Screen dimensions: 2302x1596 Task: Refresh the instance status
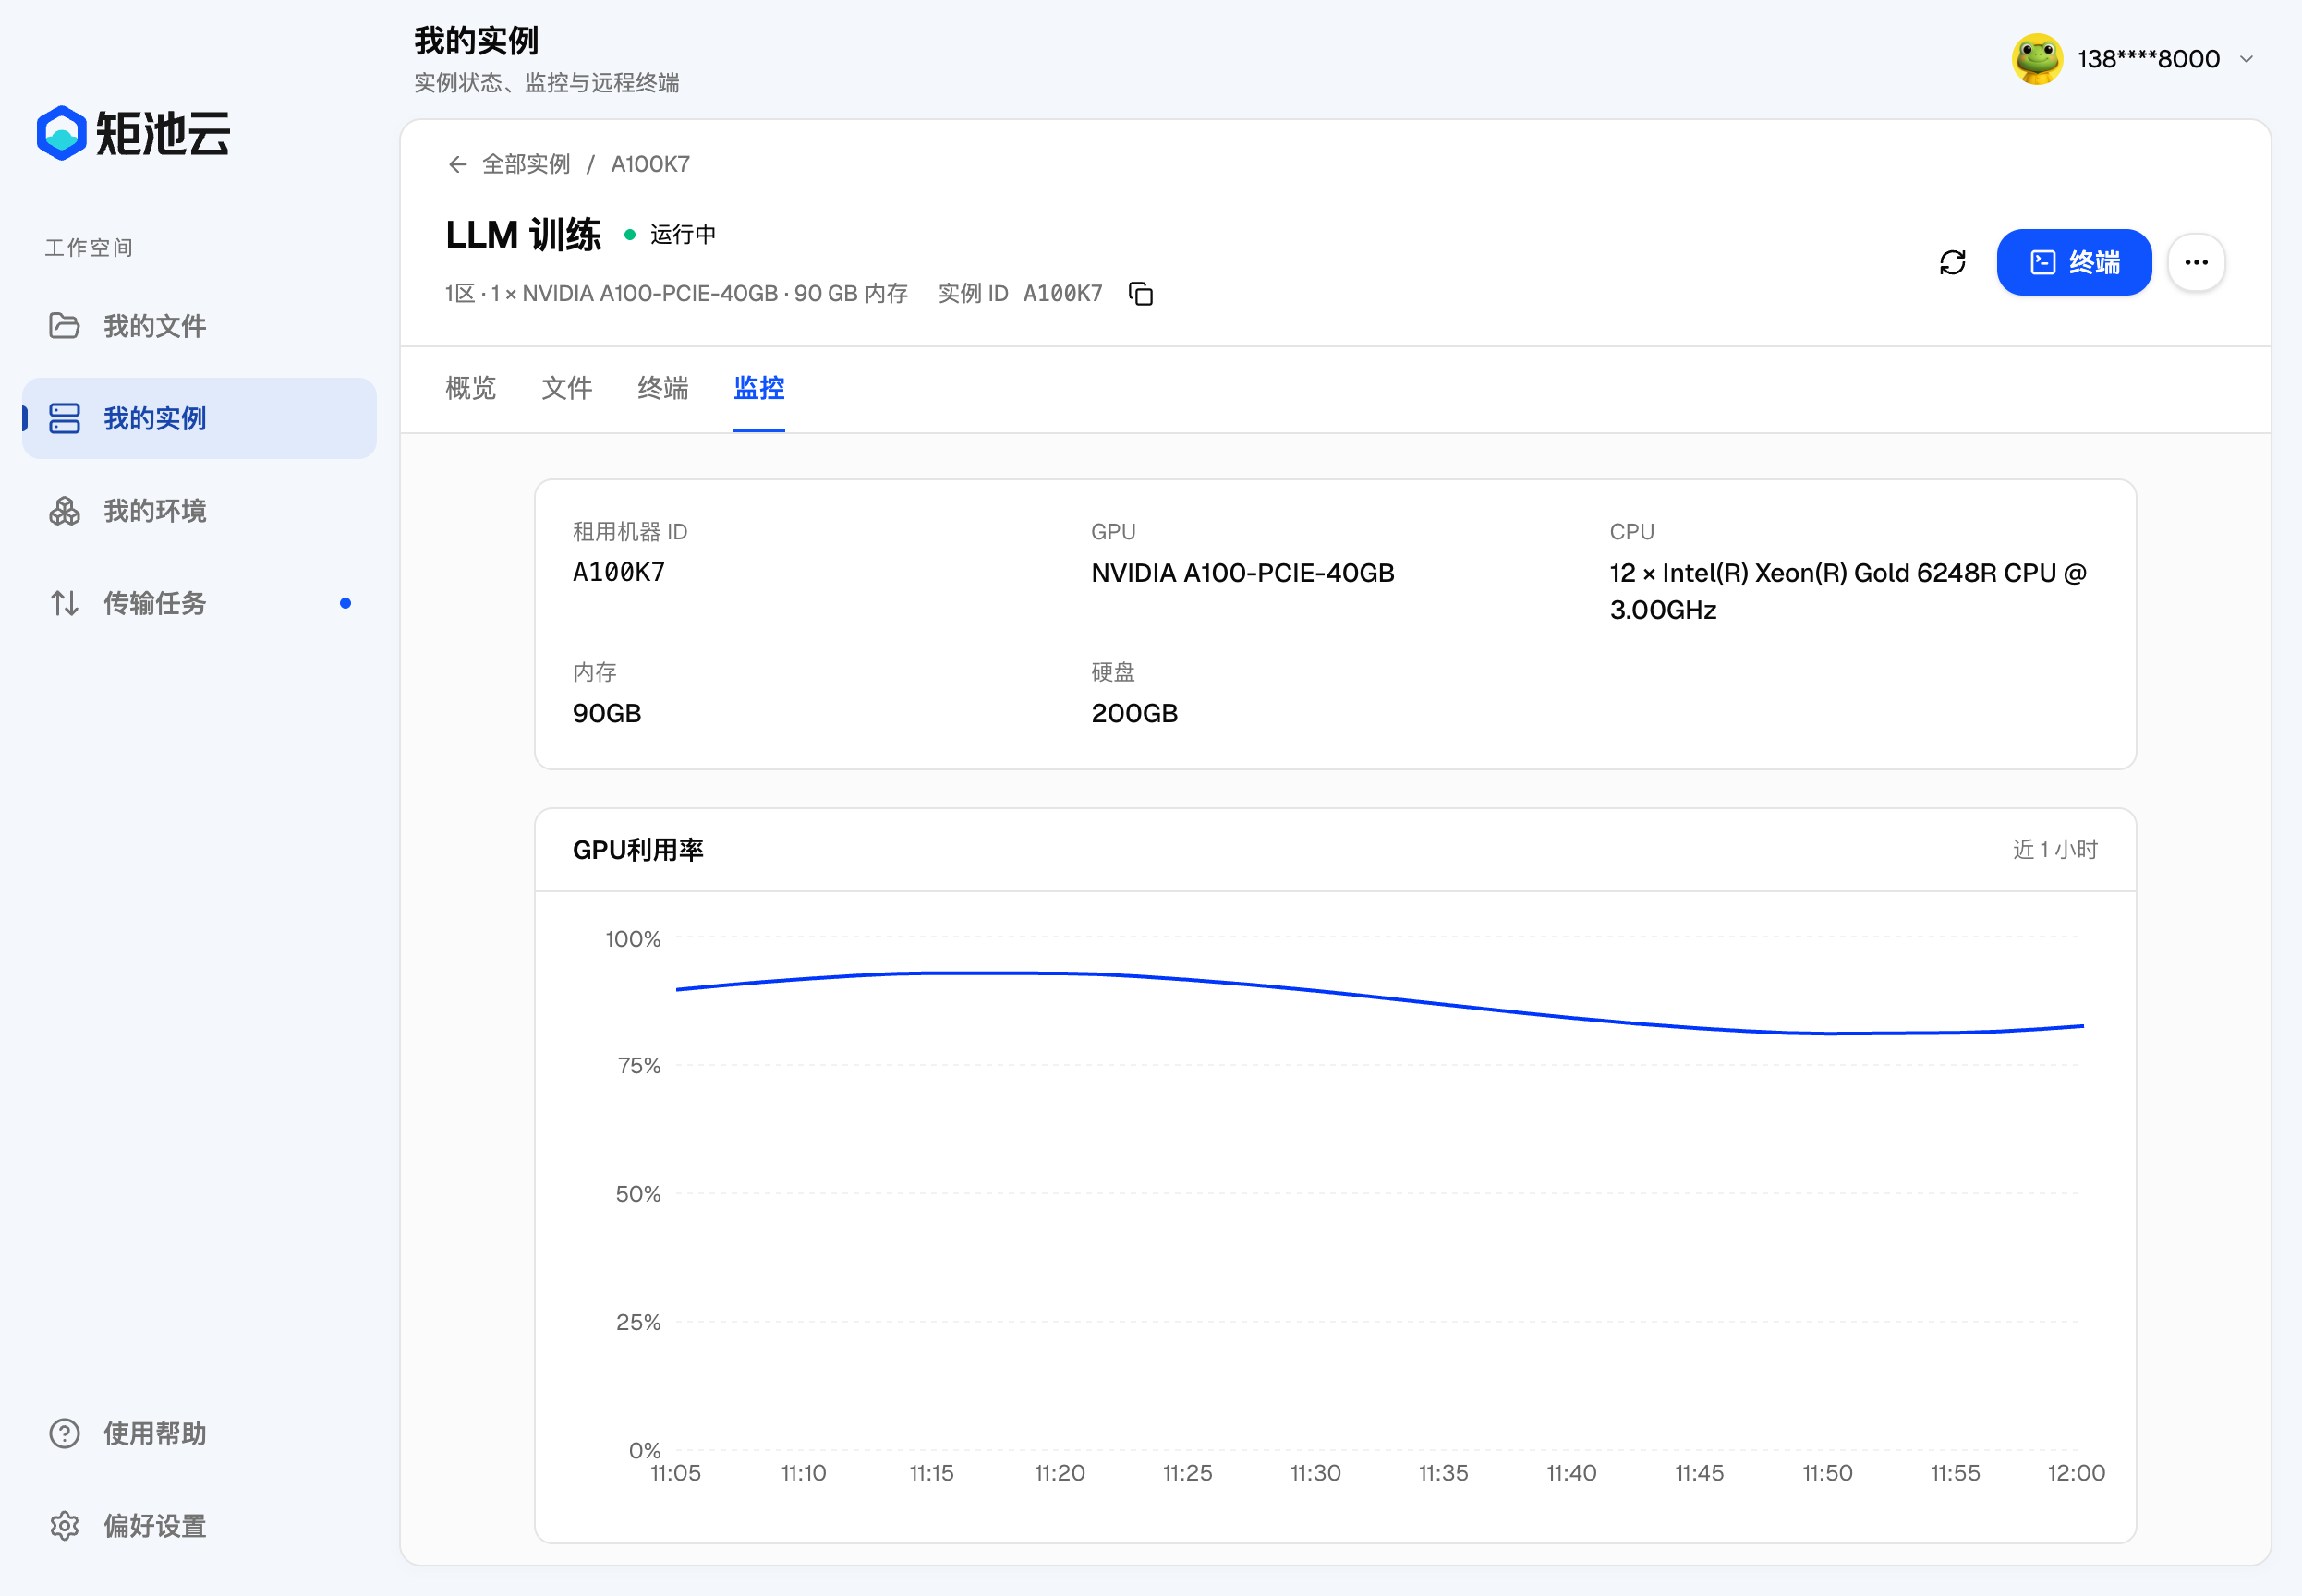1952,262
